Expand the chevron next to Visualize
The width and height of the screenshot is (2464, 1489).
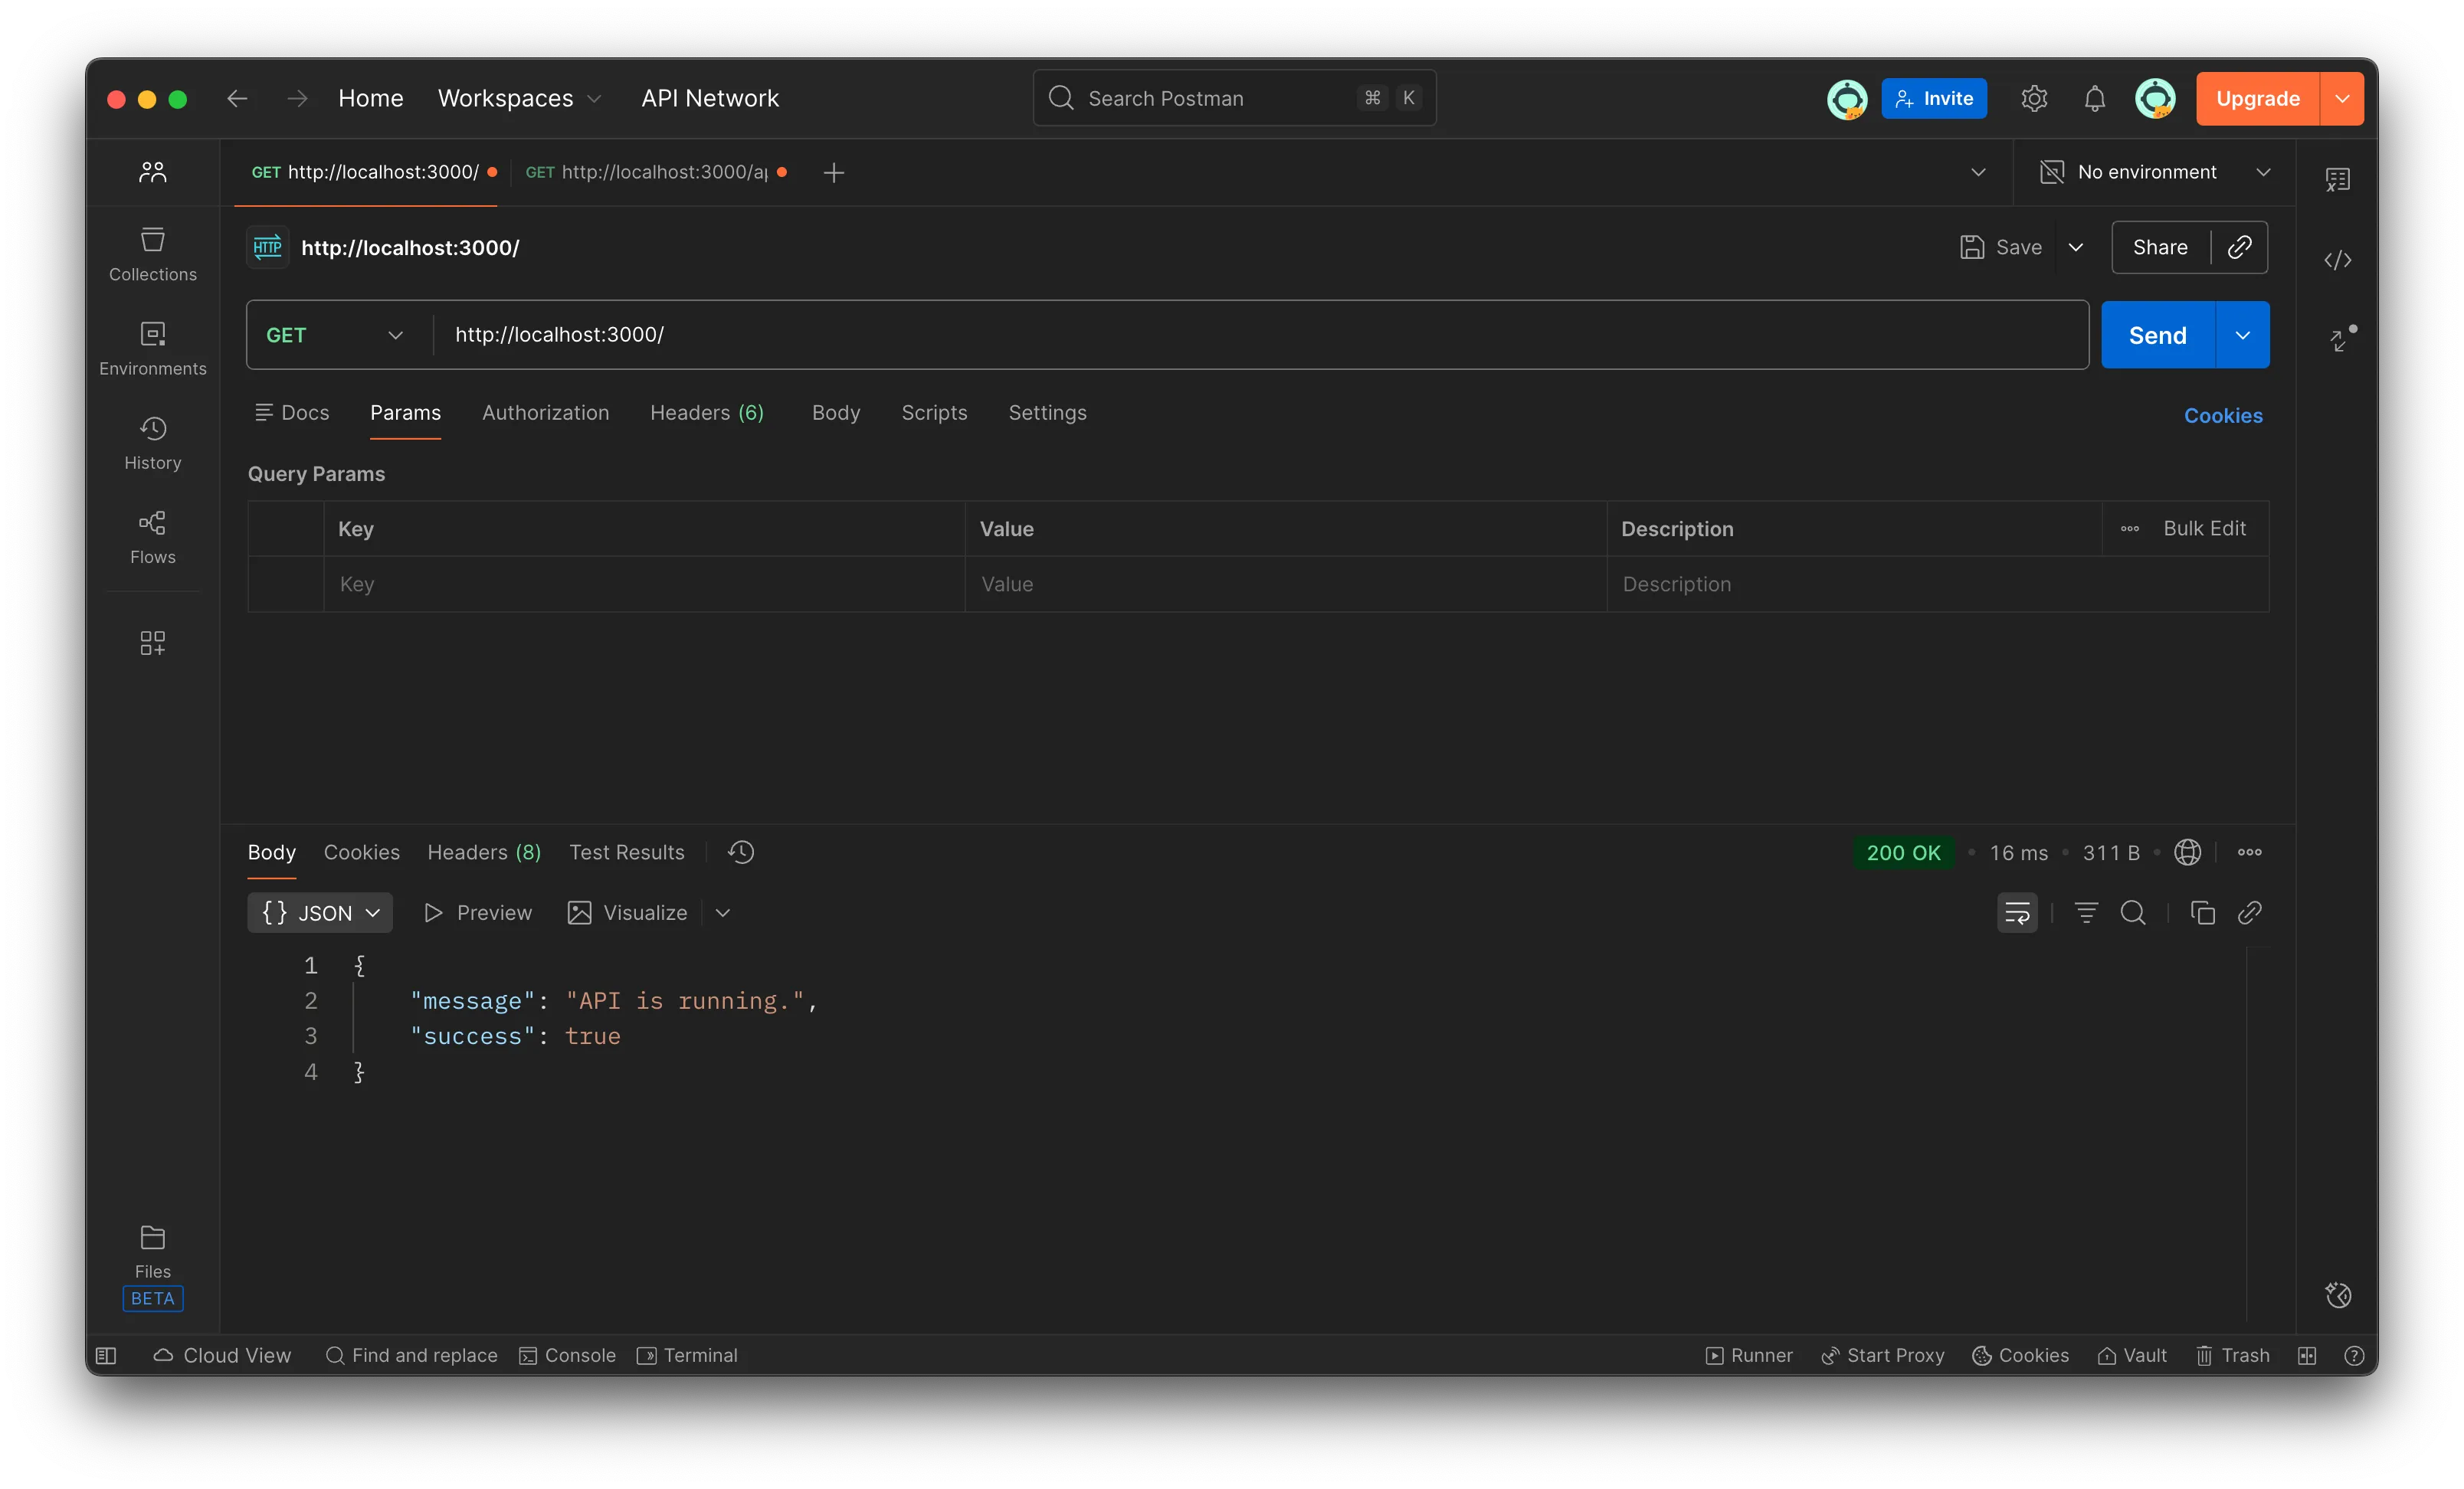[x=723, y=912]
